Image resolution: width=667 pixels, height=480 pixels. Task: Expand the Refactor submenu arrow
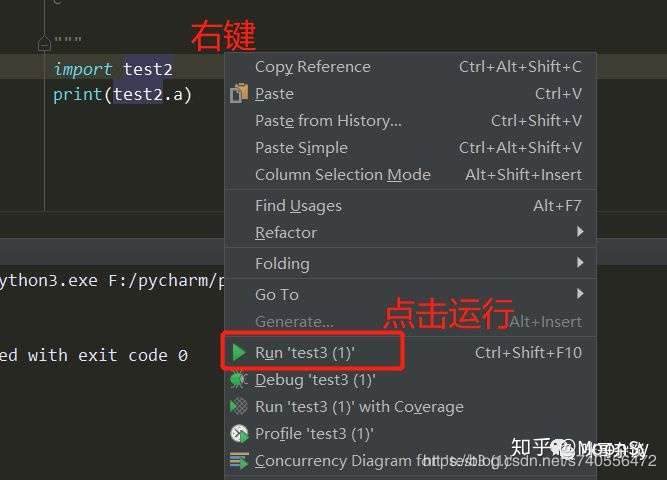click(580, 232)
